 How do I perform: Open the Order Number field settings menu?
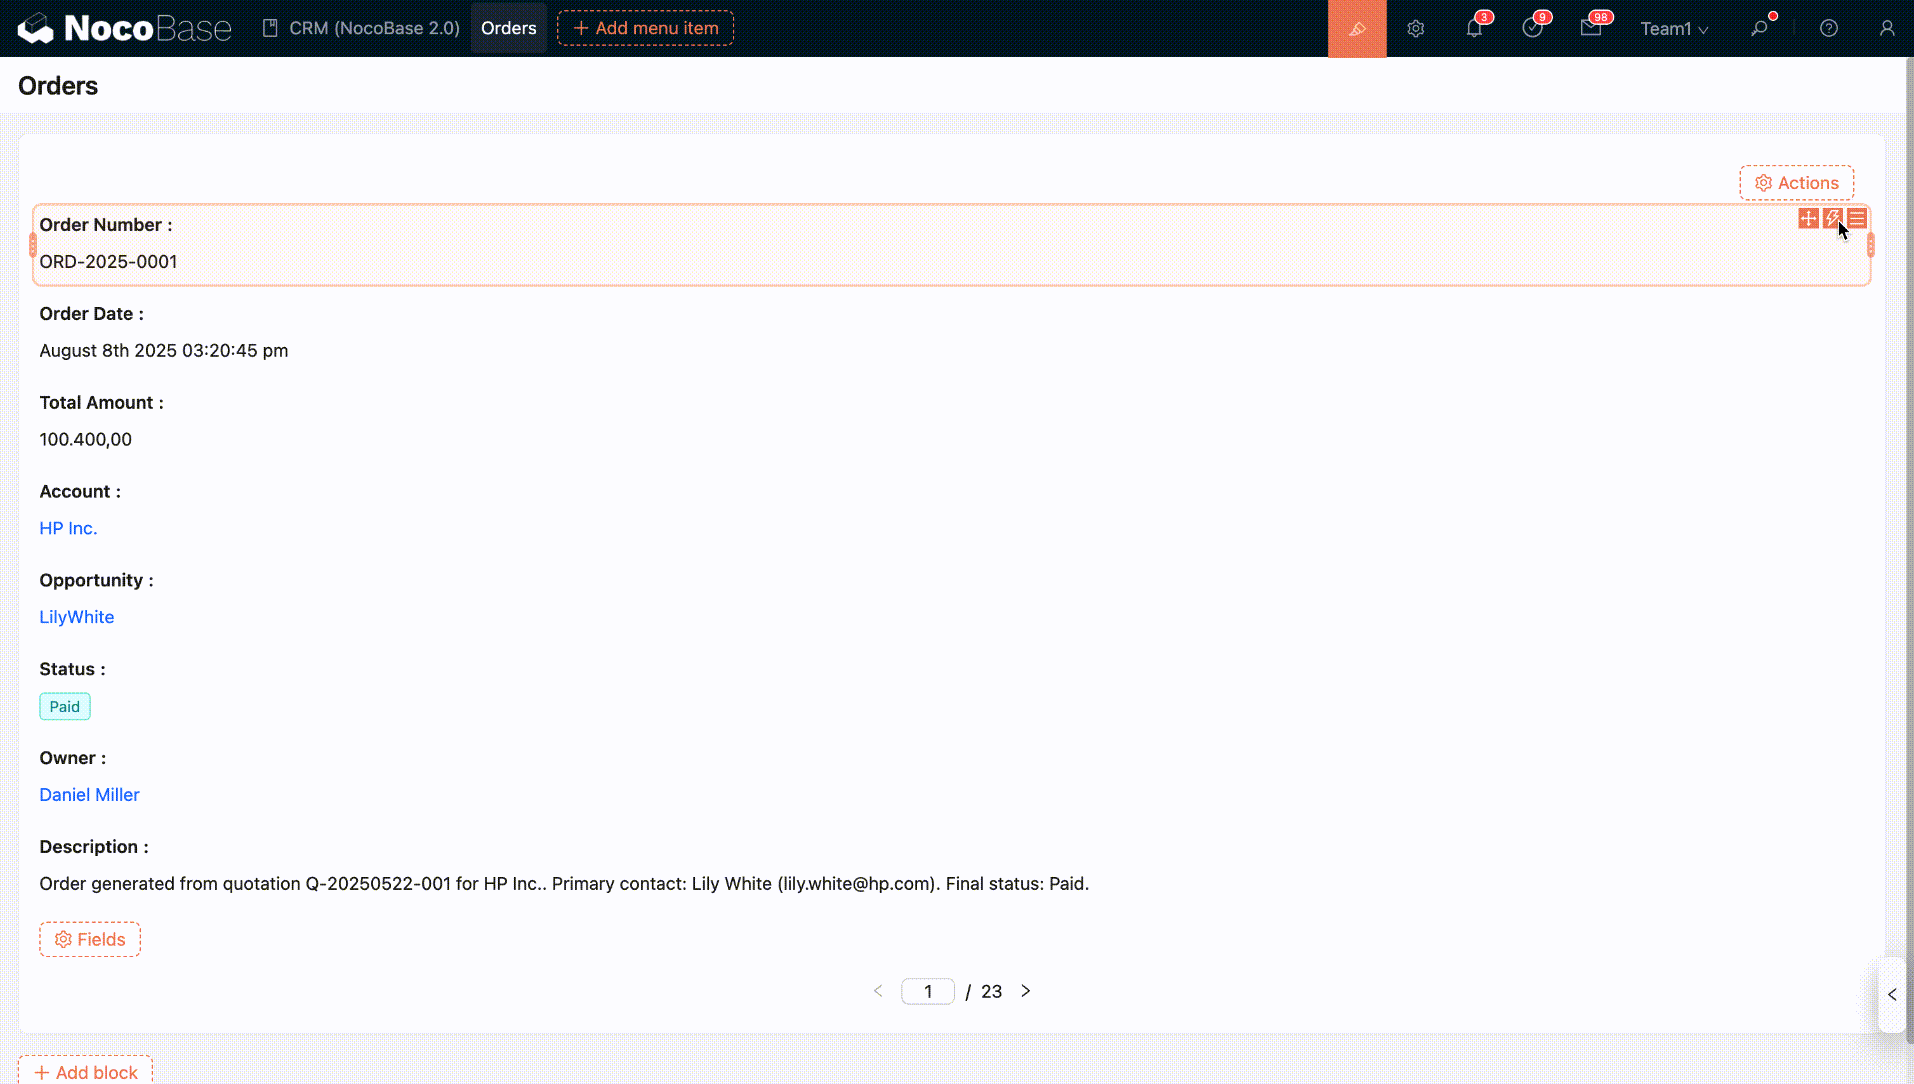click(1857, 218)
